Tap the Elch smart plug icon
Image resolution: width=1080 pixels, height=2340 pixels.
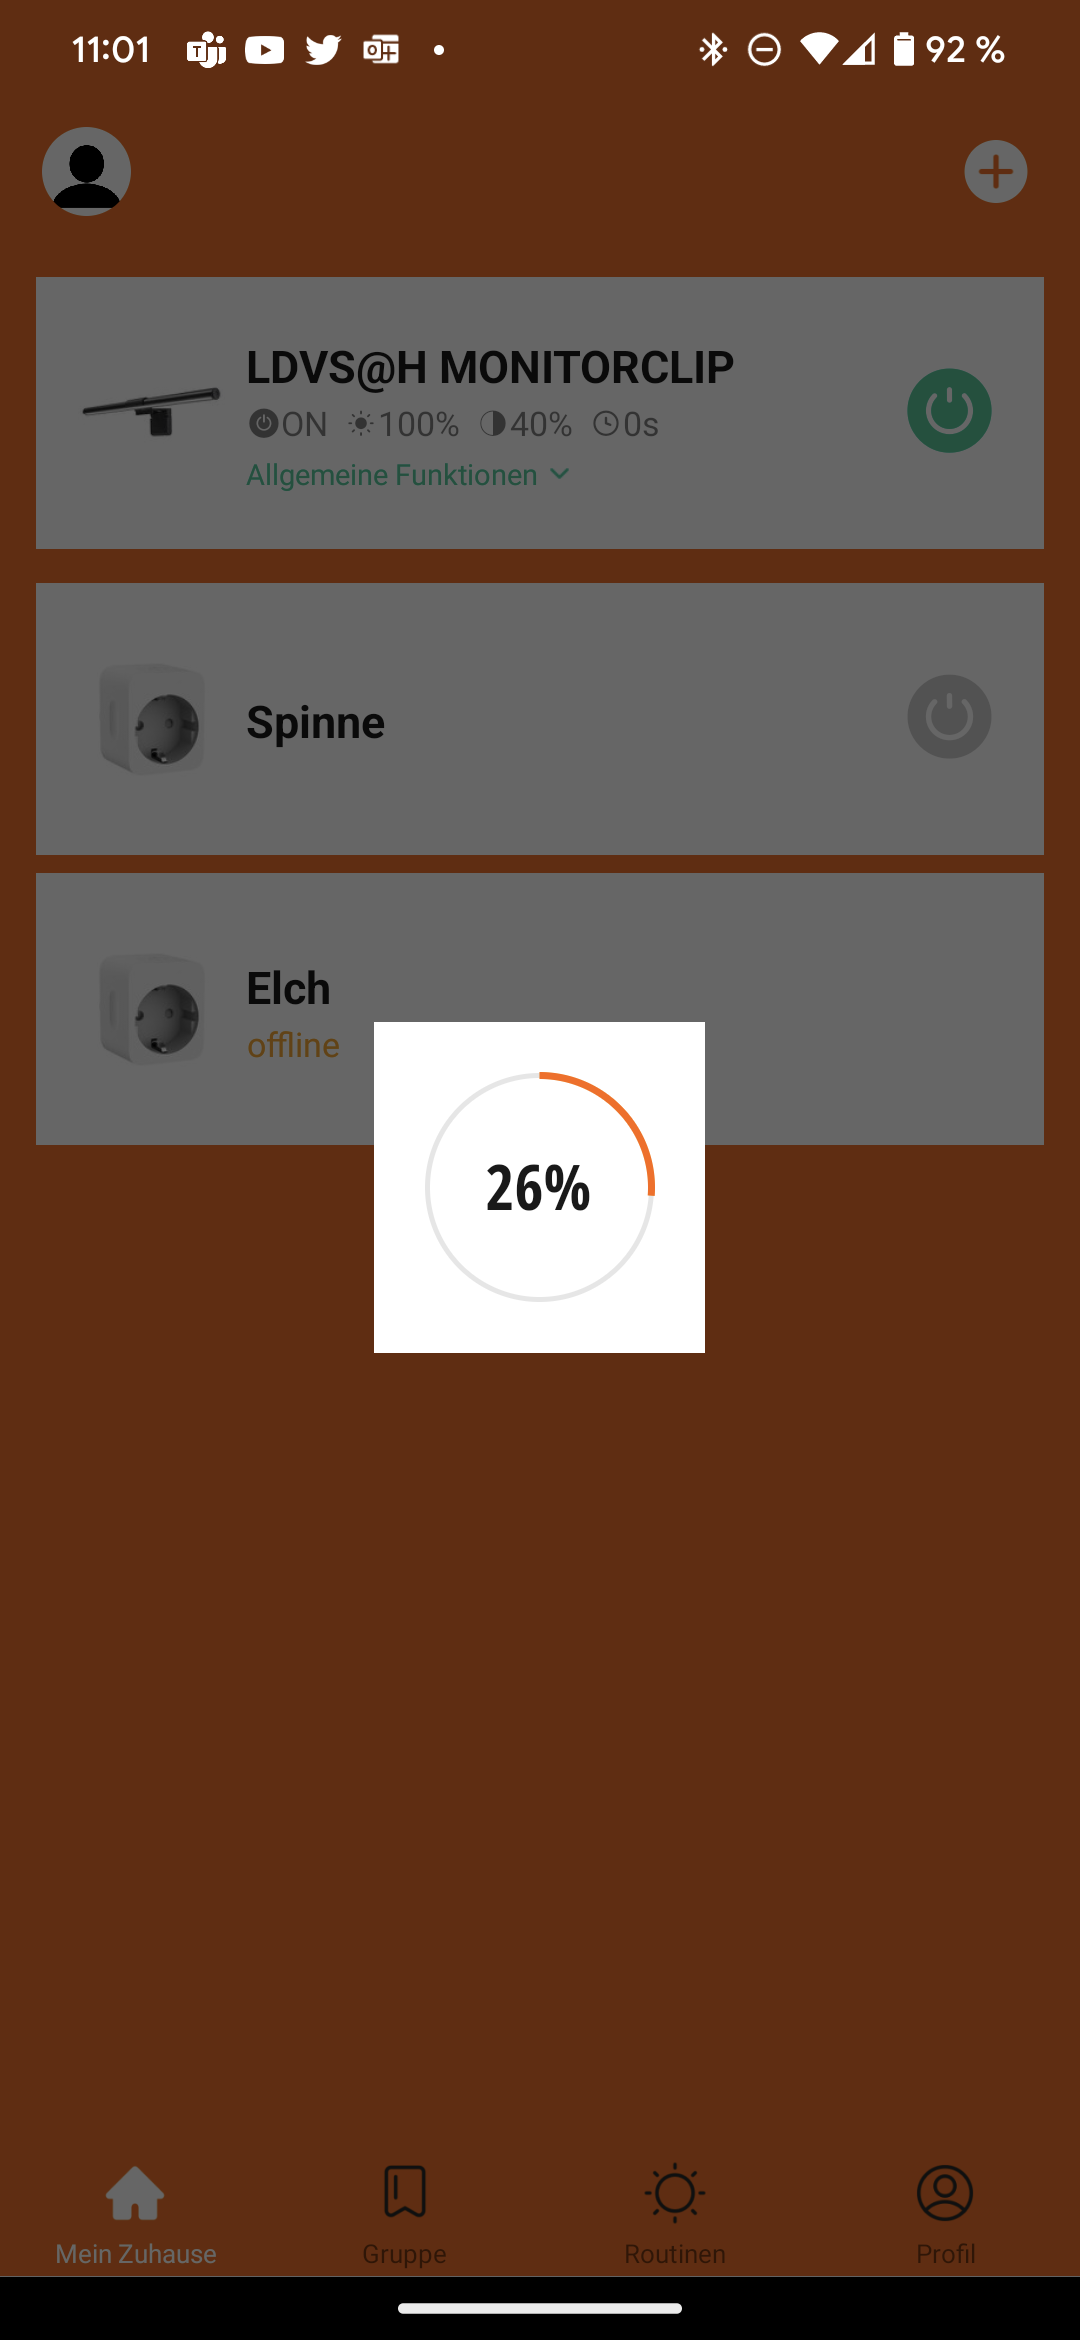coord(152,1009)
